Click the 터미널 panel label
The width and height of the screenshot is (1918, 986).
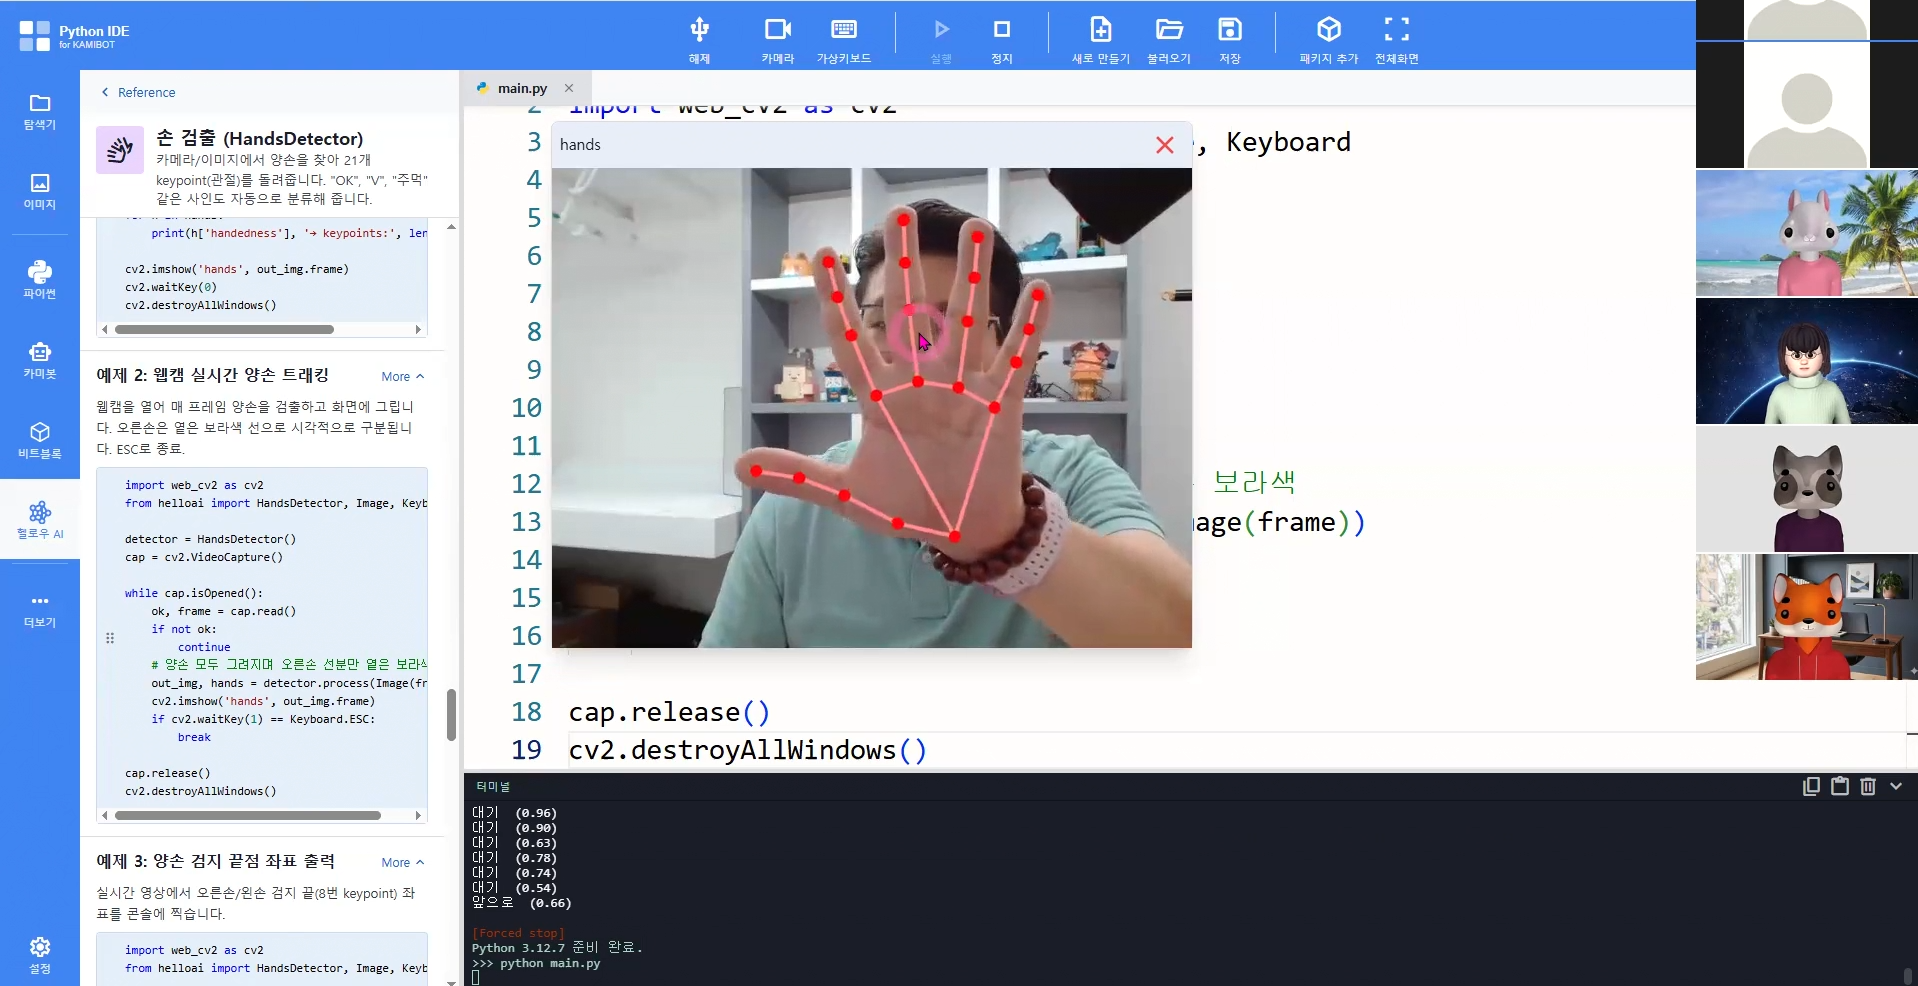coord(493,787)
